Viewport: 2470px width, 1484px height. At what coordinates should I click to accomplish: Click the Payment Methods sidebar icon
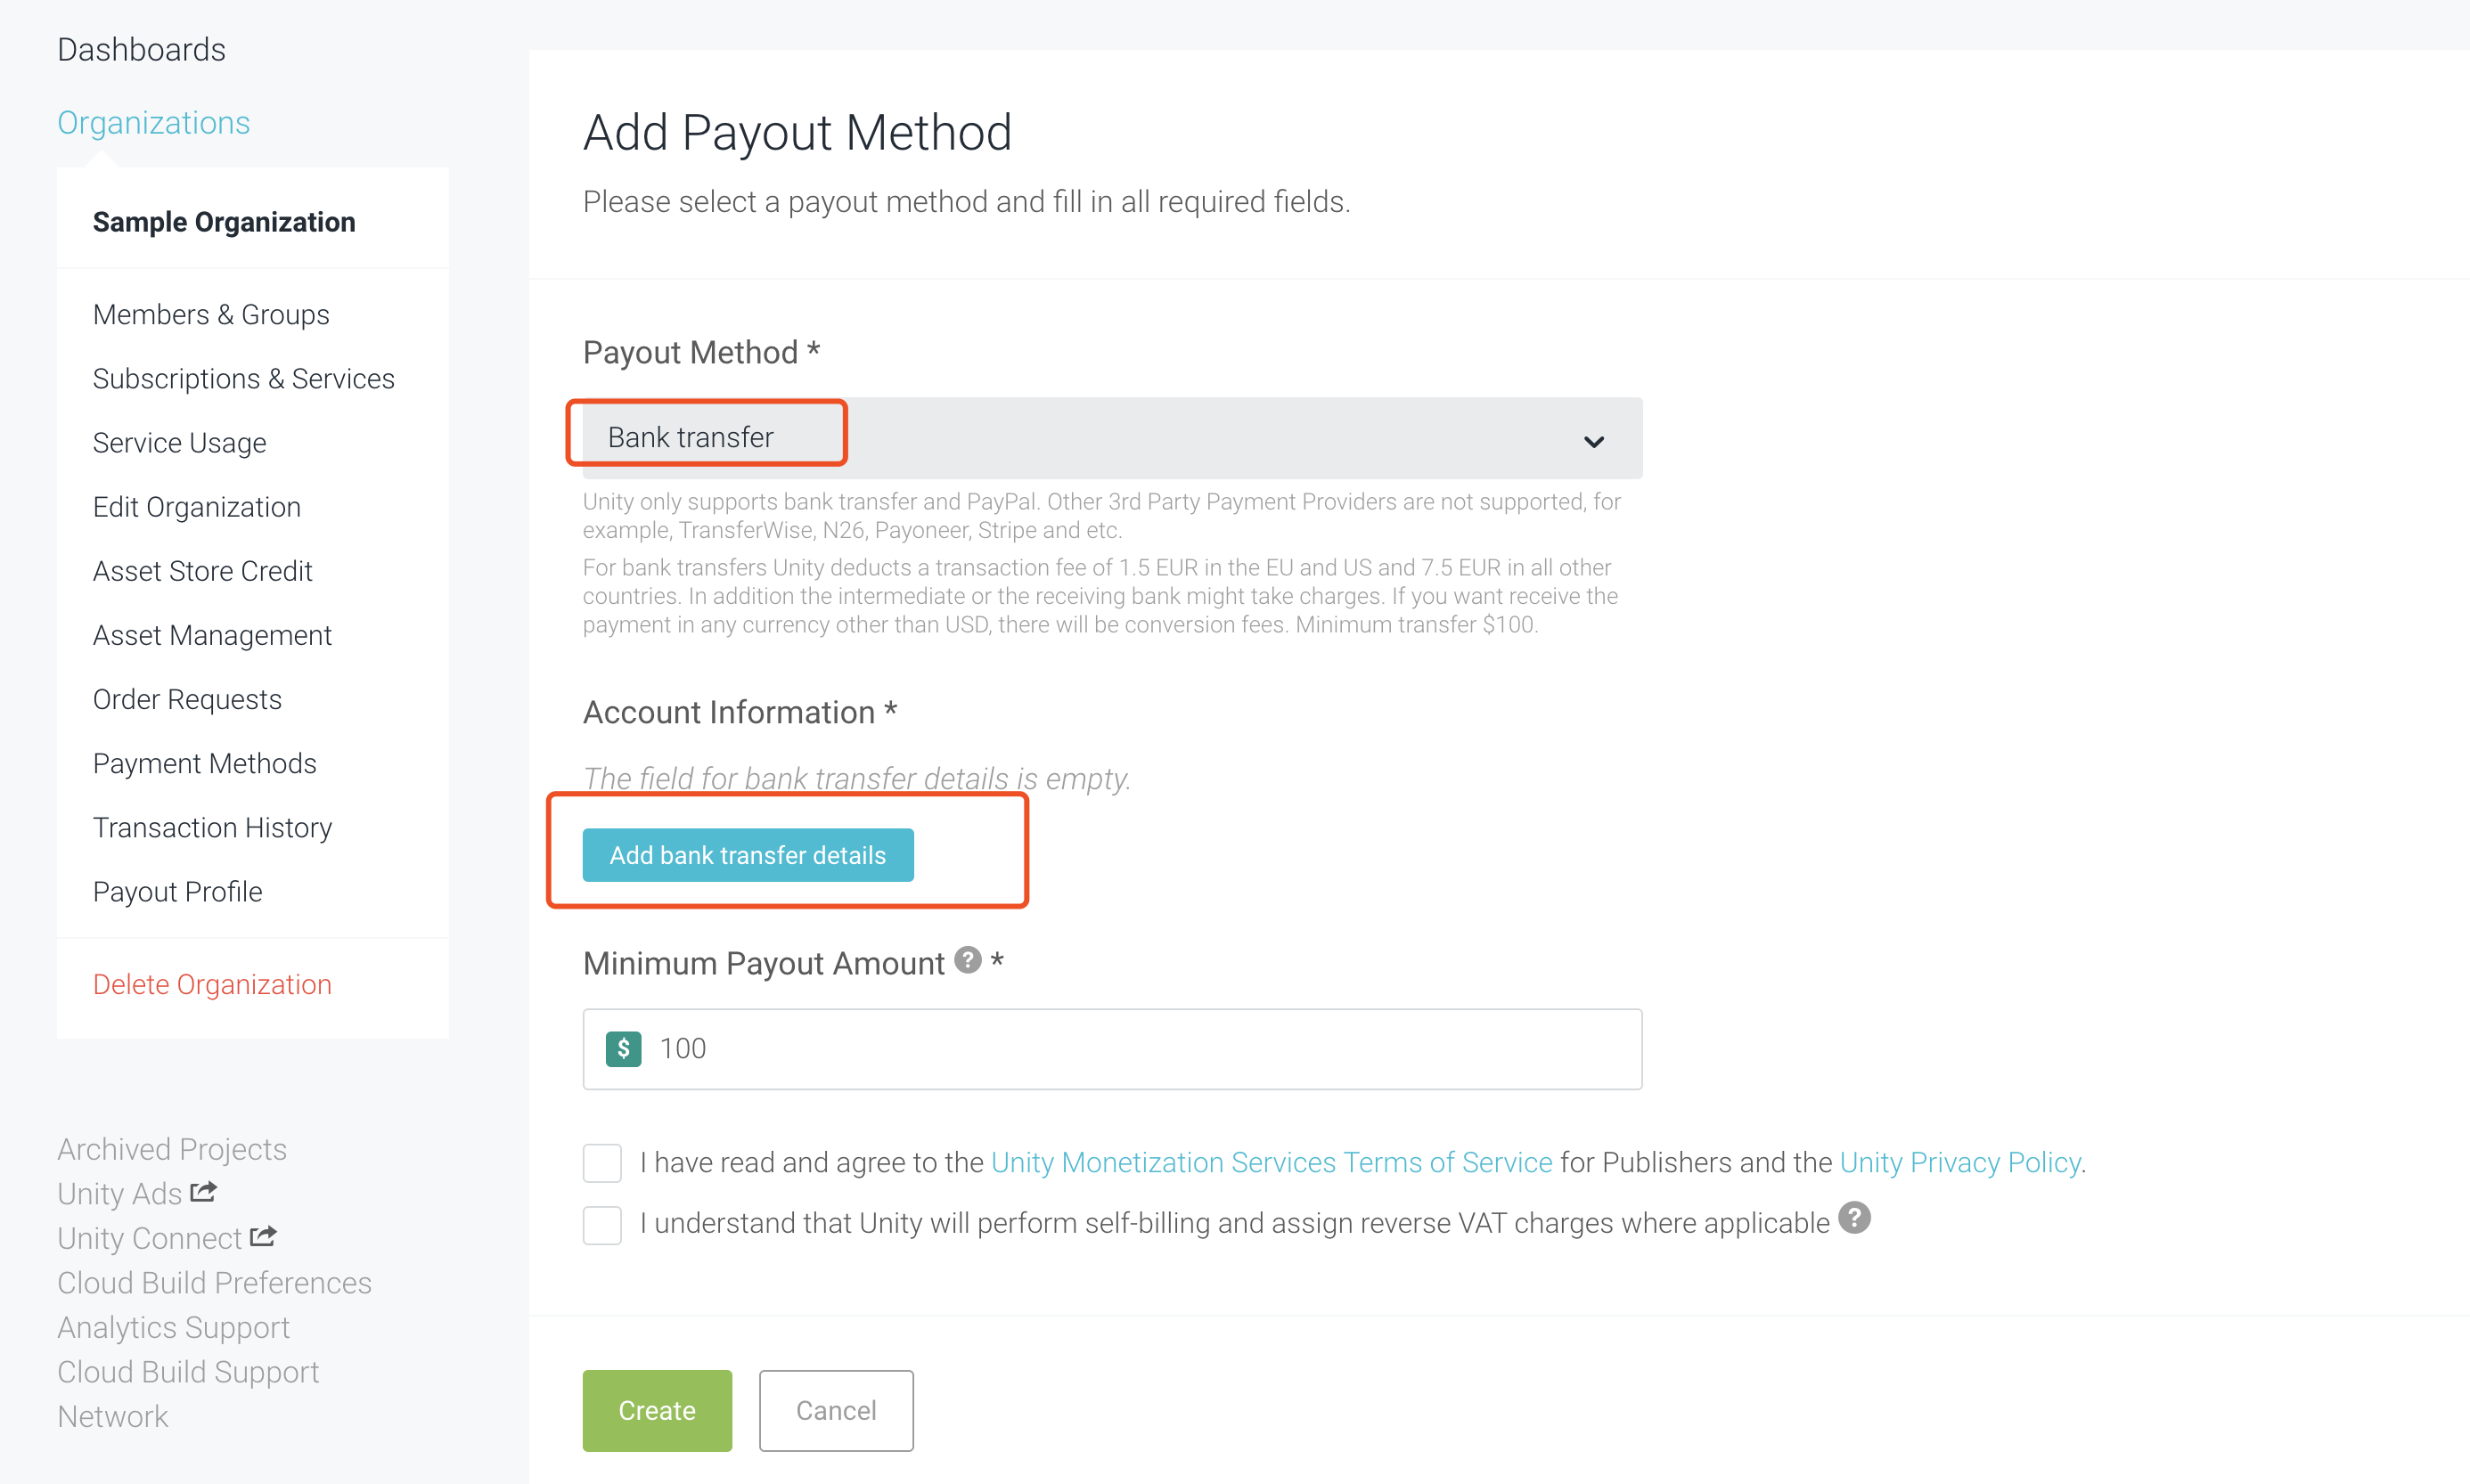(x=205, y=762)
